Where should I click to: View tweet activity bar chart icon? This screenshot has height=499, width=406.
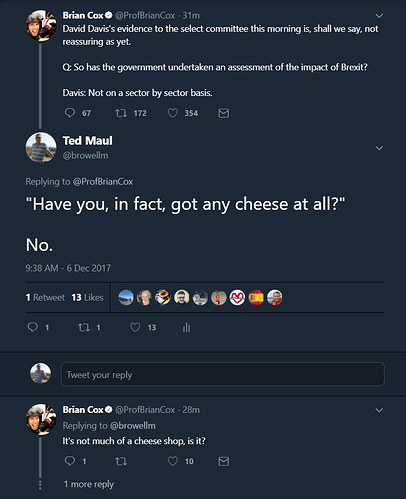click(186, 327)
